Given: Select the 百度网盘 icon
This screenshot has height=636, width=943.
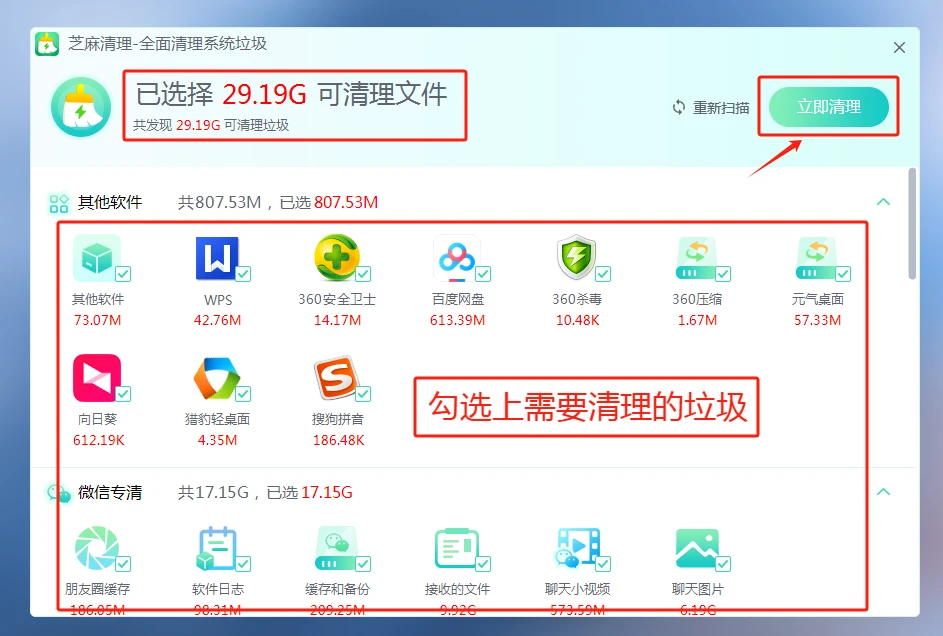Looking at the screenshot, I should click(x=457, y=258).
